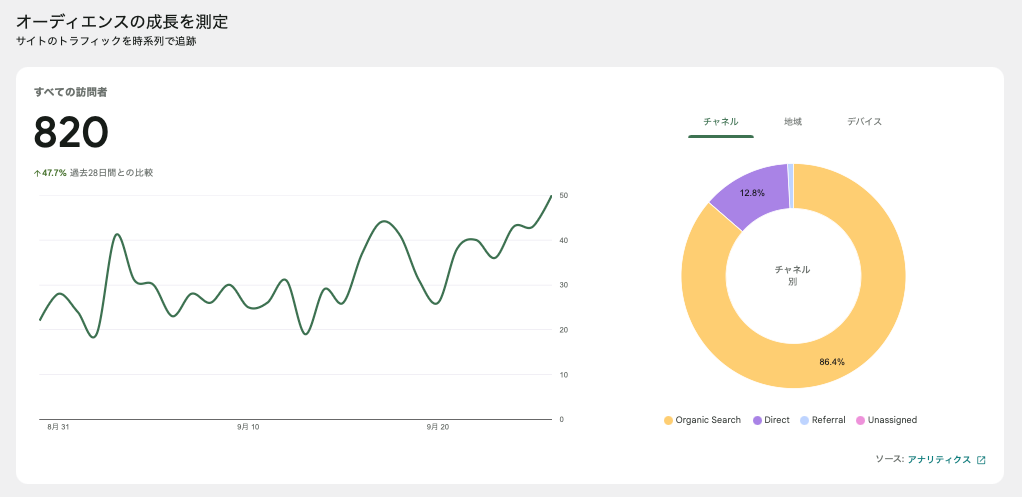Open the デバイス tab
Image resolution: width=1022 pixels, height=497 pixels.
pyautogui.click(x=864, y=122)
